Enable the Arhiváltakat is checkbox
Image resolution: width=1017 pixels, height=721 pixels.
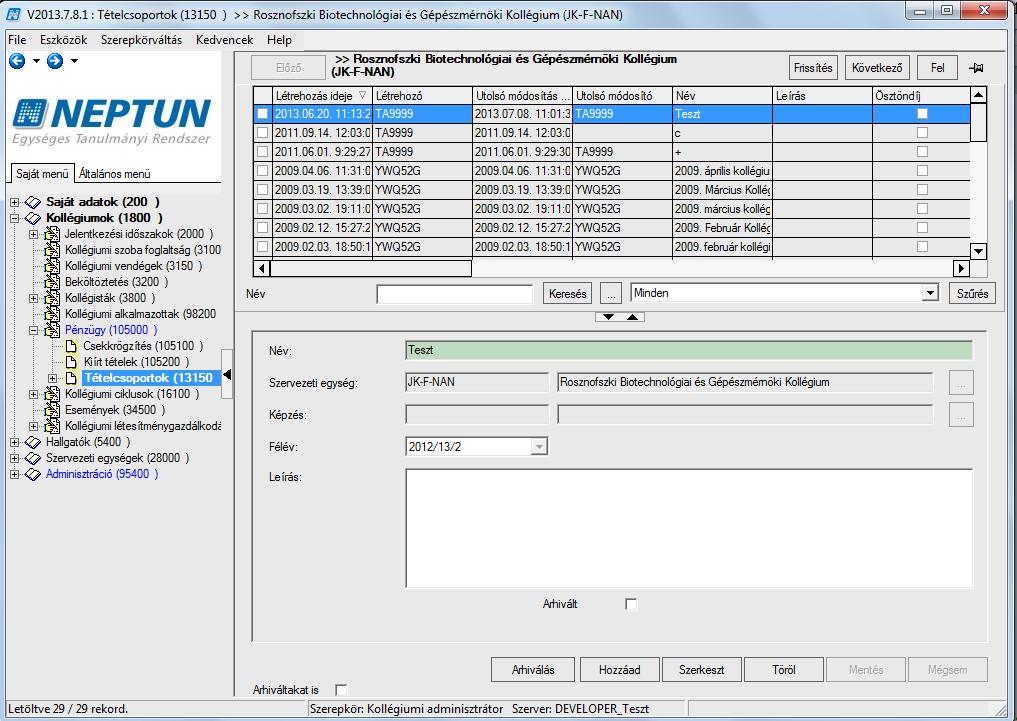341,690
